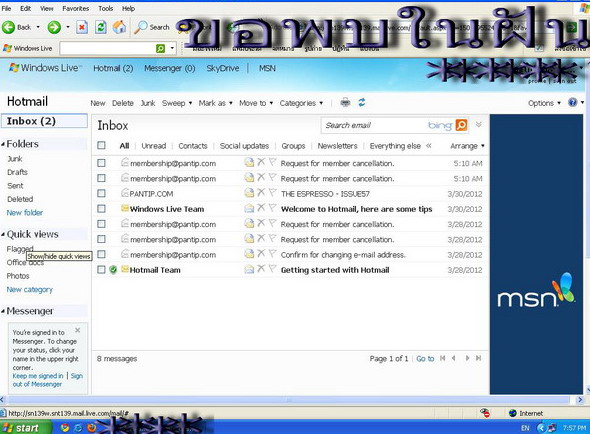This screenshot has height=434, width=590.
Task: Open Firefox from the quick launch bar
Action: (91, 428)
